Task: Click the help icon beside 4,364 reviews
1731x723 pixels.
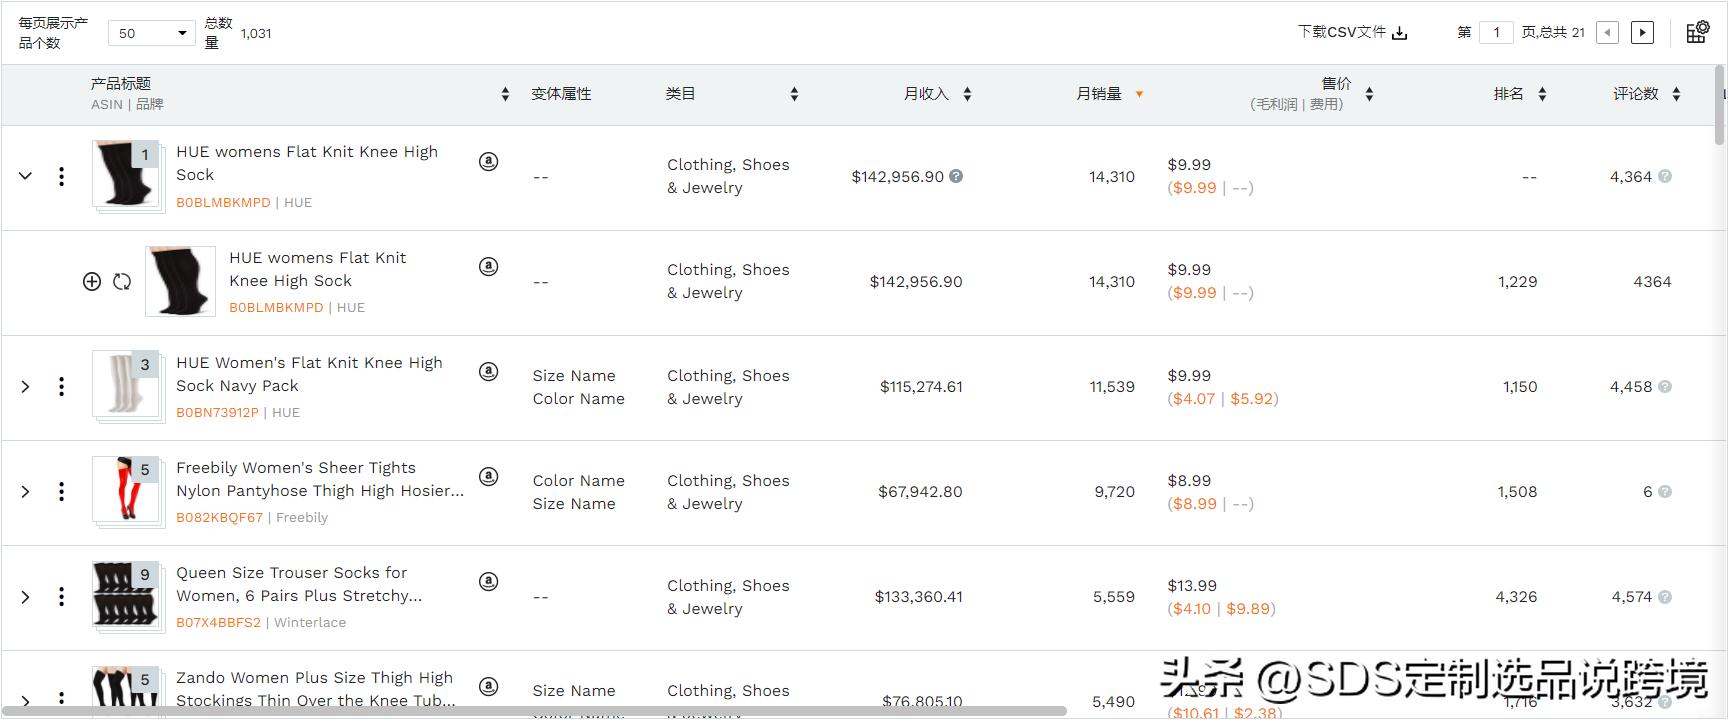Action: pyautogui.click(x=1665, y=176)
